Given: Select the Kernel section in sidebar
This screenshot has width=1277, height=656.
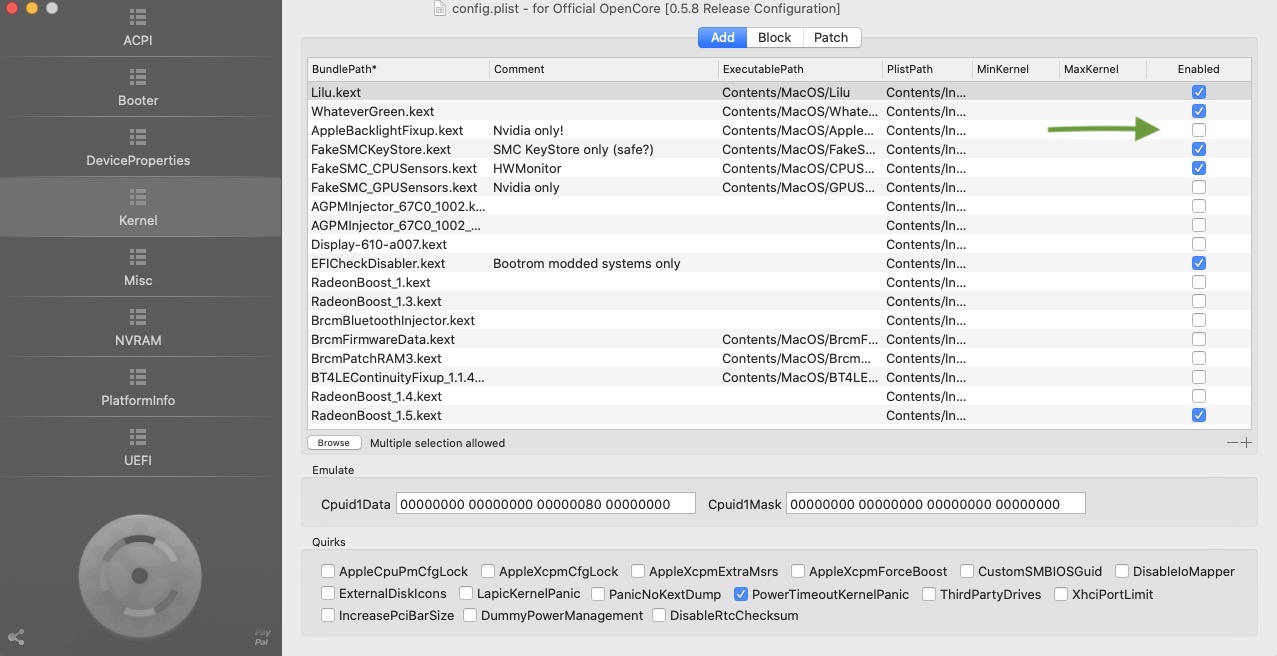Looking at the screenshot, I should click(x=138, y=208).
